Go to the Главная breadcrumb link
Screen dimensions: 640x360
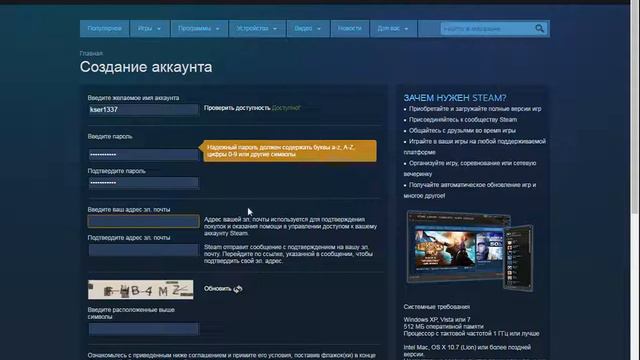pos(91,53)
